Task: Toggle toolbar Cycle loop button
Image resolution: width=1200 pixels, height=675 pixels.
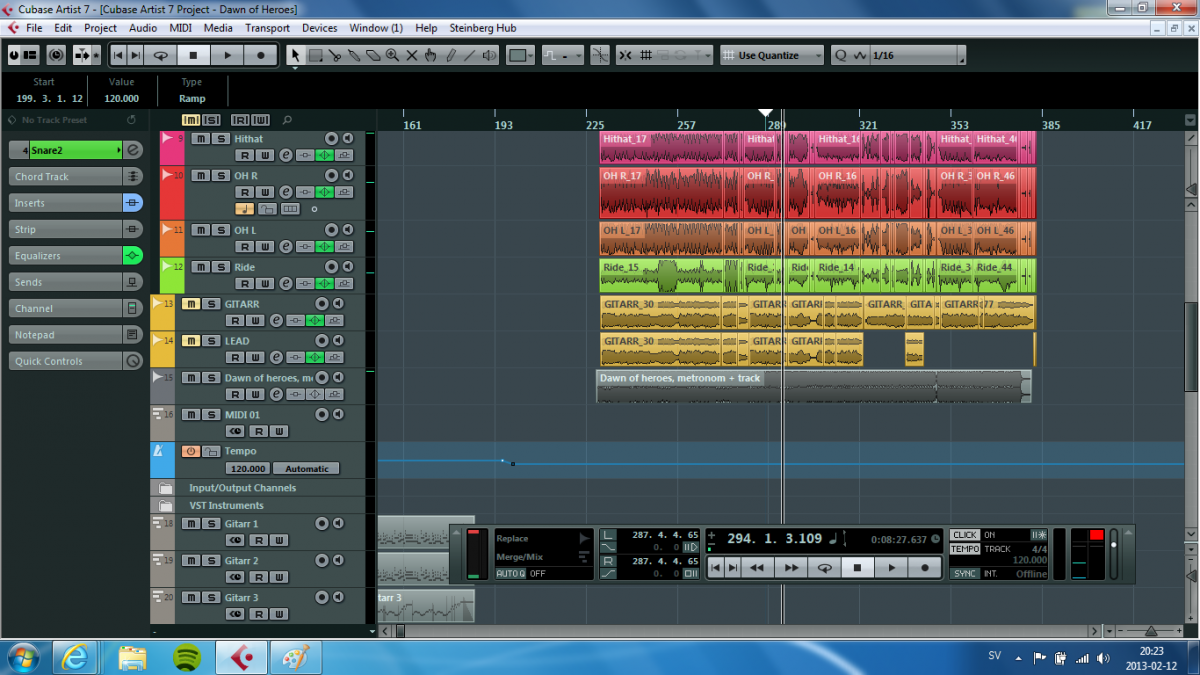Action: click(160, 55)
